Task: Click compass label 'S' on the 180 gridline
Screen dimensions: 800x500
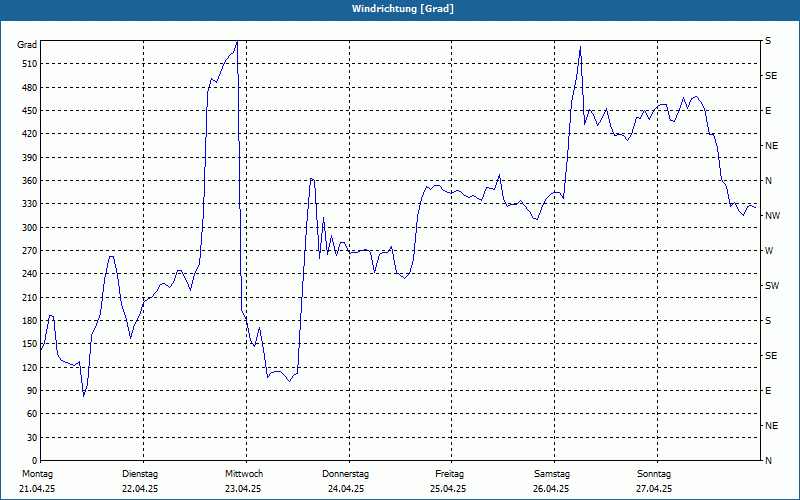Action: (768, 321)
